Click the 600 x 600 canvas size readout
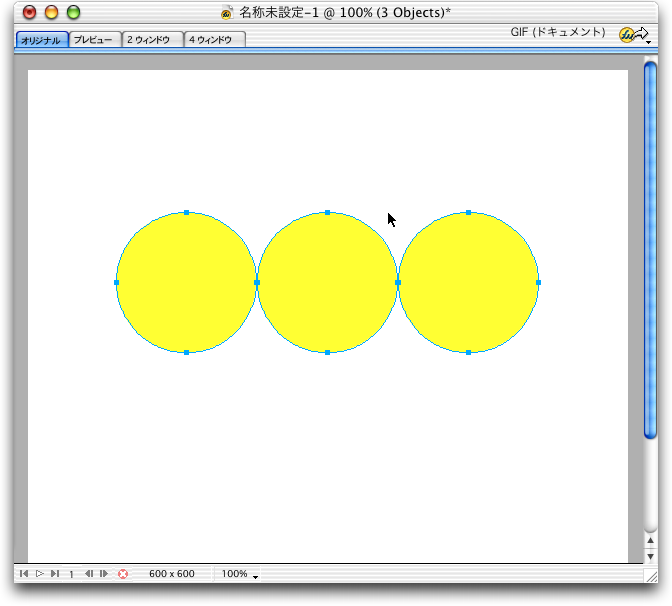Screen dimensions: 672x606 pos(172,573)
